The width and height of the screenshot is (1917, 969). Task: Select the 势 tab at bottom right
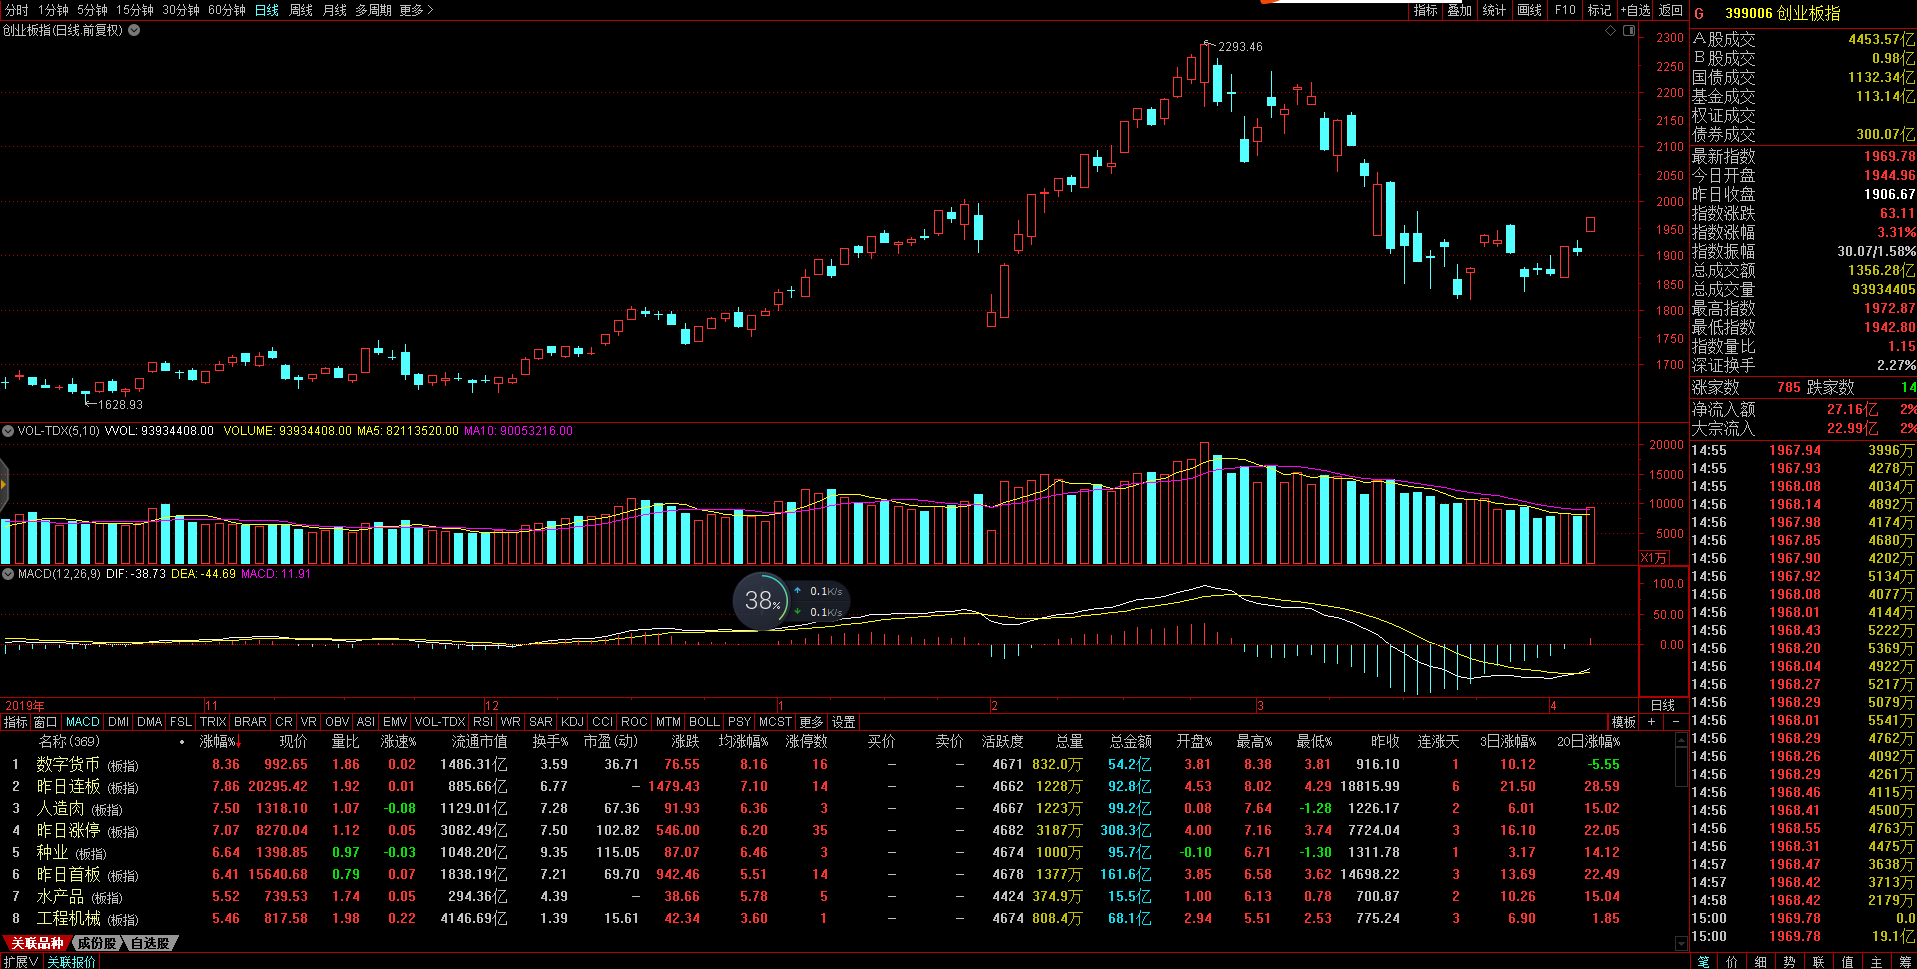1789,961
